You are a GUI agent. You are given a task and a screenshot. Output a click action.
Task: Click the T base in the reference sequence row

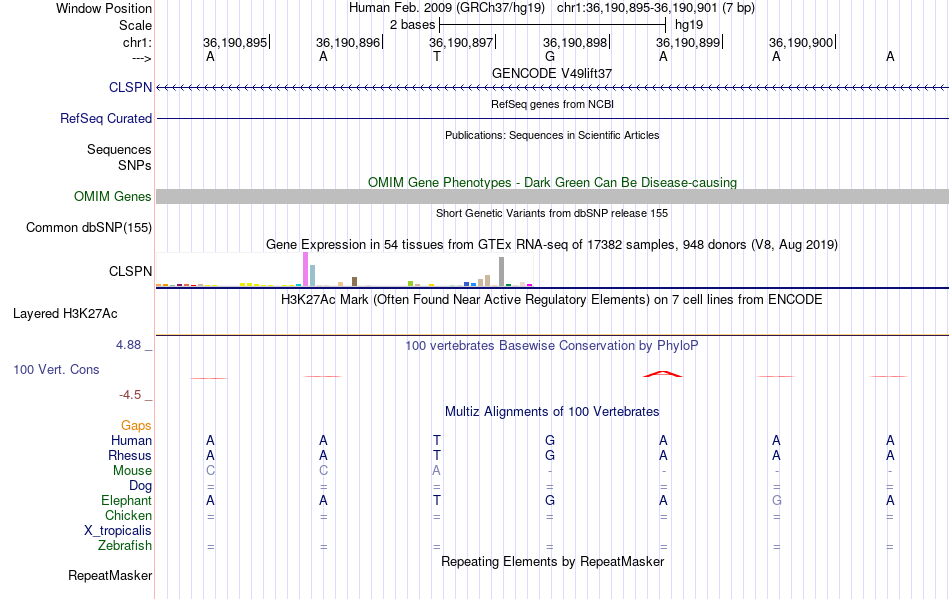click(437, 56)
